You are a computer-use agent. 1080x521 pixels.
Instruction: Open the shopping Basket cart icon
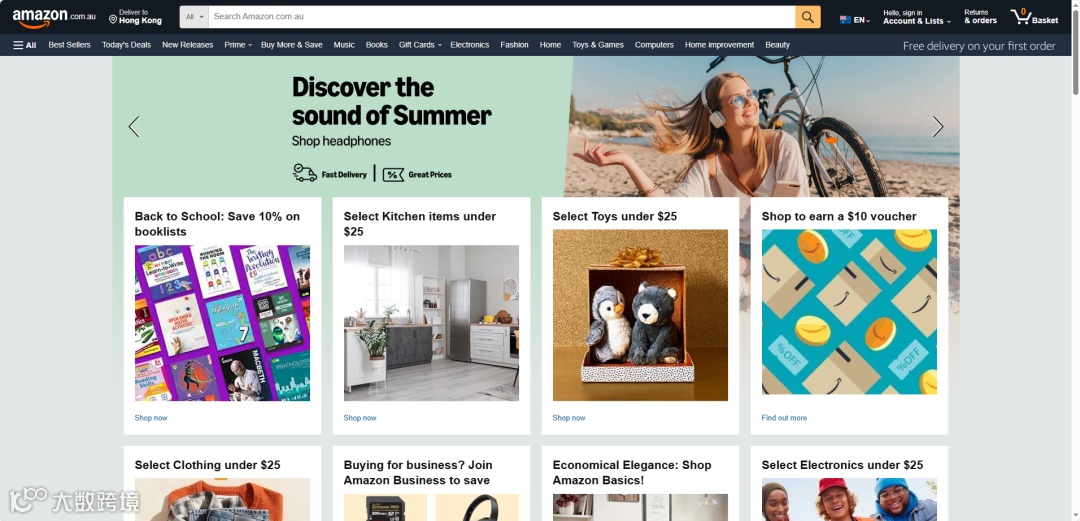point(1034,17)
